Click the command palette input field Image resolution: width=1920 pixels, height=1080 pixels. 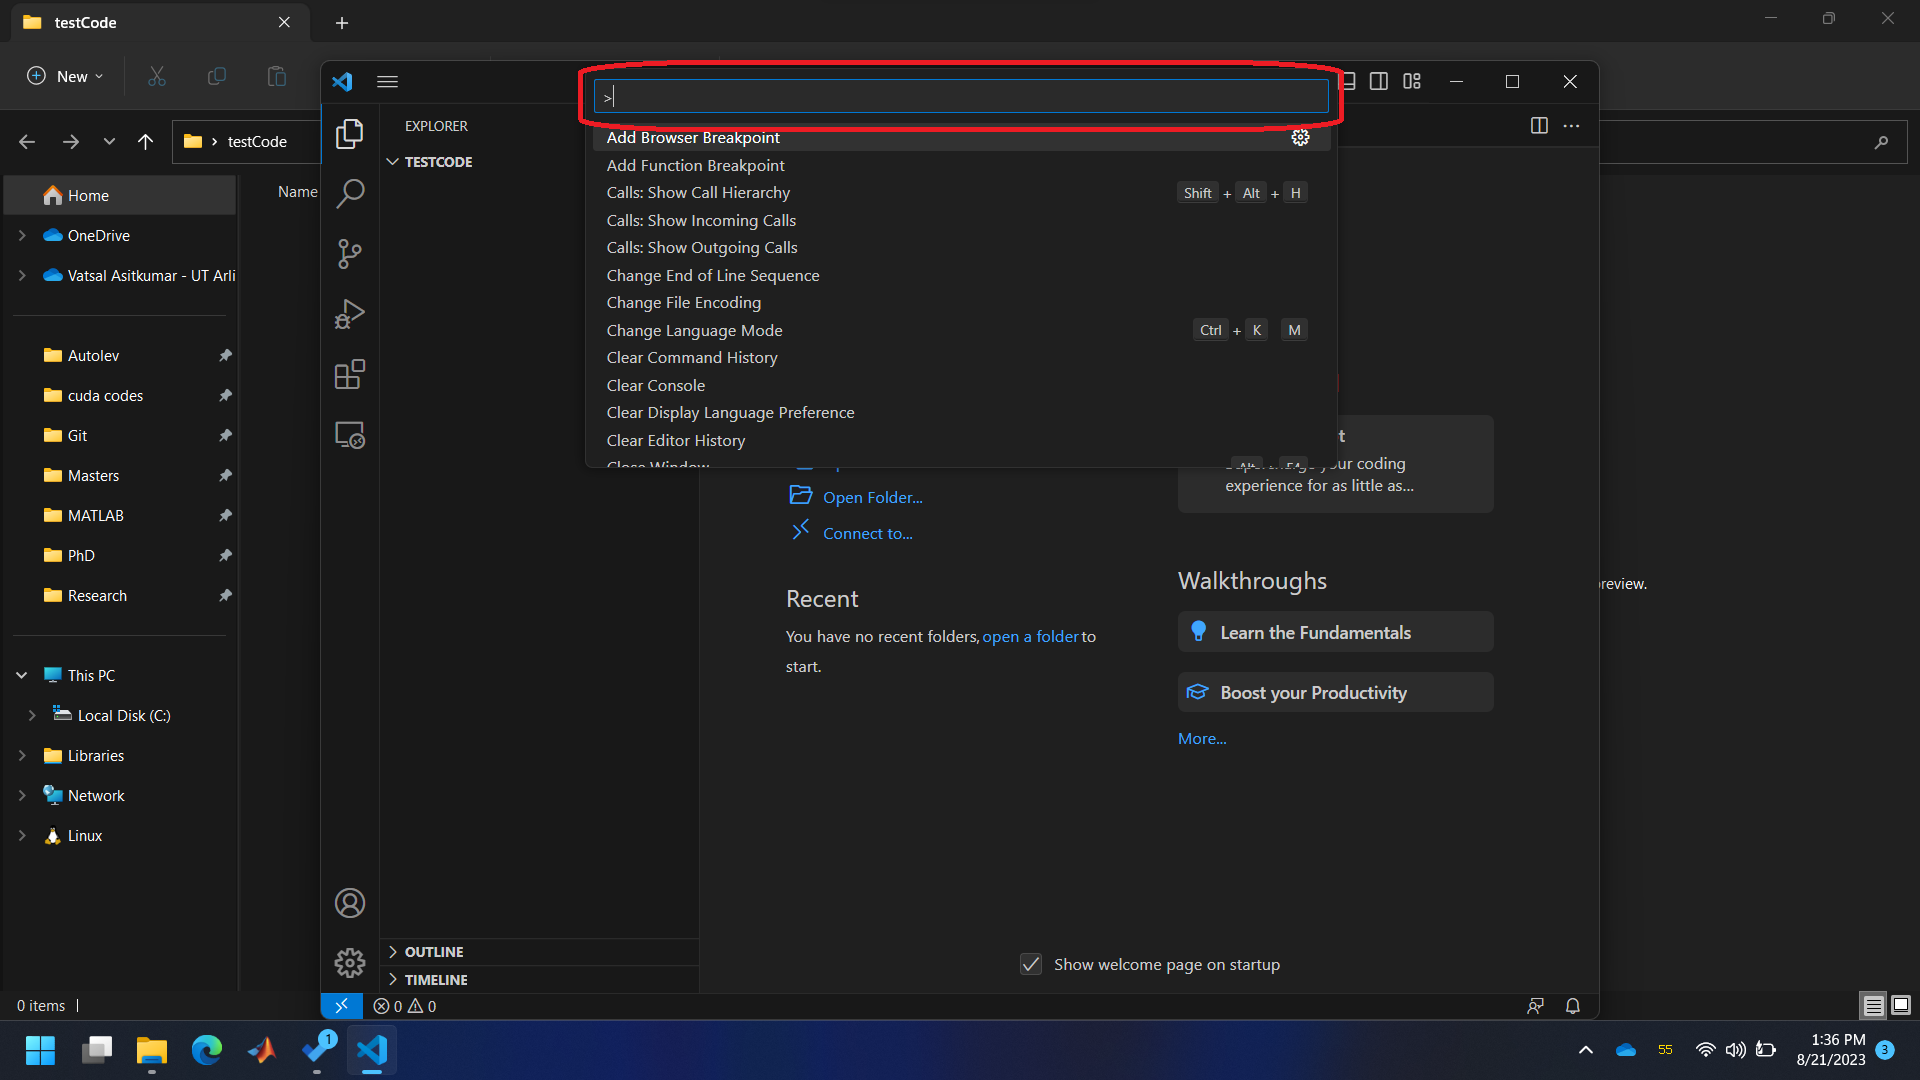pyautogui.click(x=960, y=96)
